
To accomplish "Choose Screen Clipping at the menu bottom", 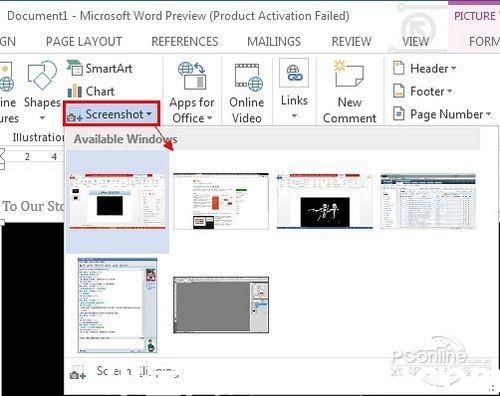I will (x=127, y=373).
